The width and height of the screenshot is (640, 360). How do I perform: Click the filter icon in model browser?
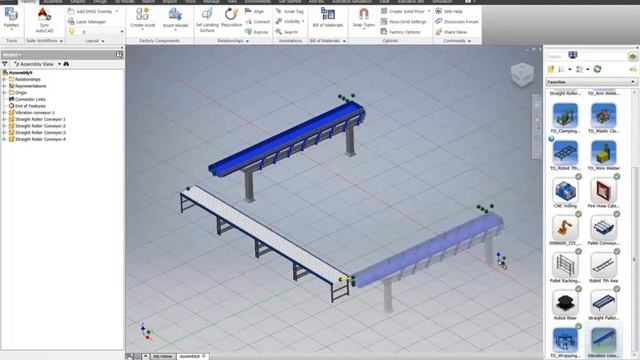pyautogui.click(x=5, y=64)
